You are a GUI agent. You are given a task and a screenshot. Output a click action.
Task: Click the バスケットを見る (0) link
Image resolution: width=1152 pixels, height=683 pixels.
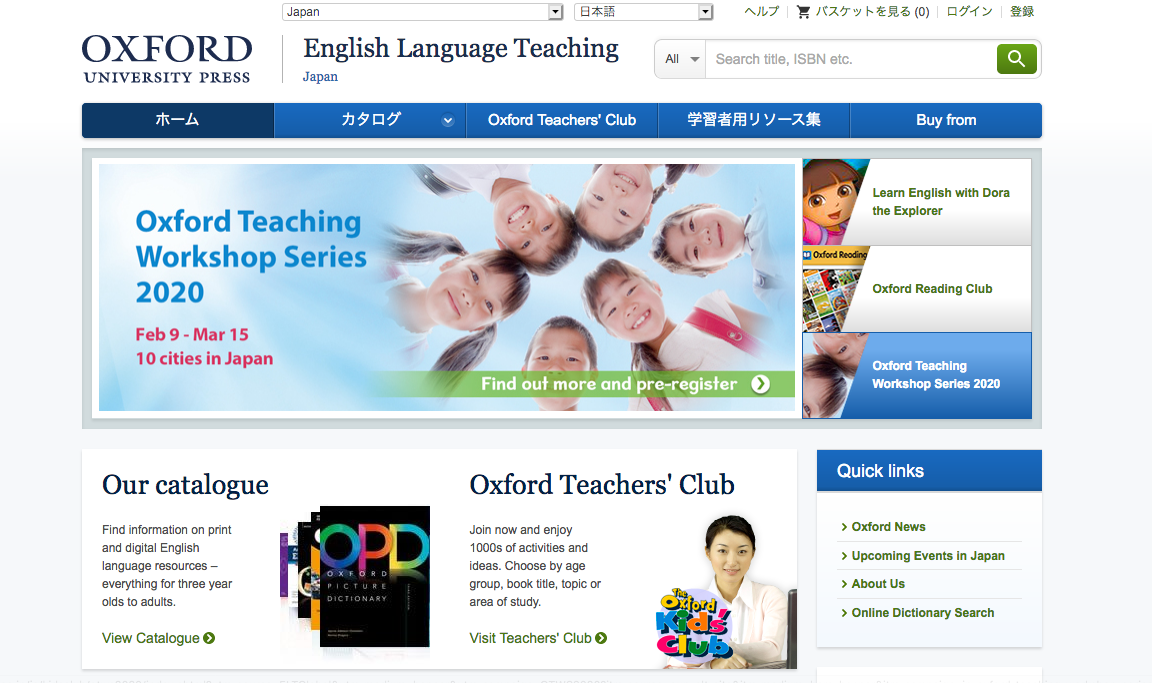click(x=872, y=12)
